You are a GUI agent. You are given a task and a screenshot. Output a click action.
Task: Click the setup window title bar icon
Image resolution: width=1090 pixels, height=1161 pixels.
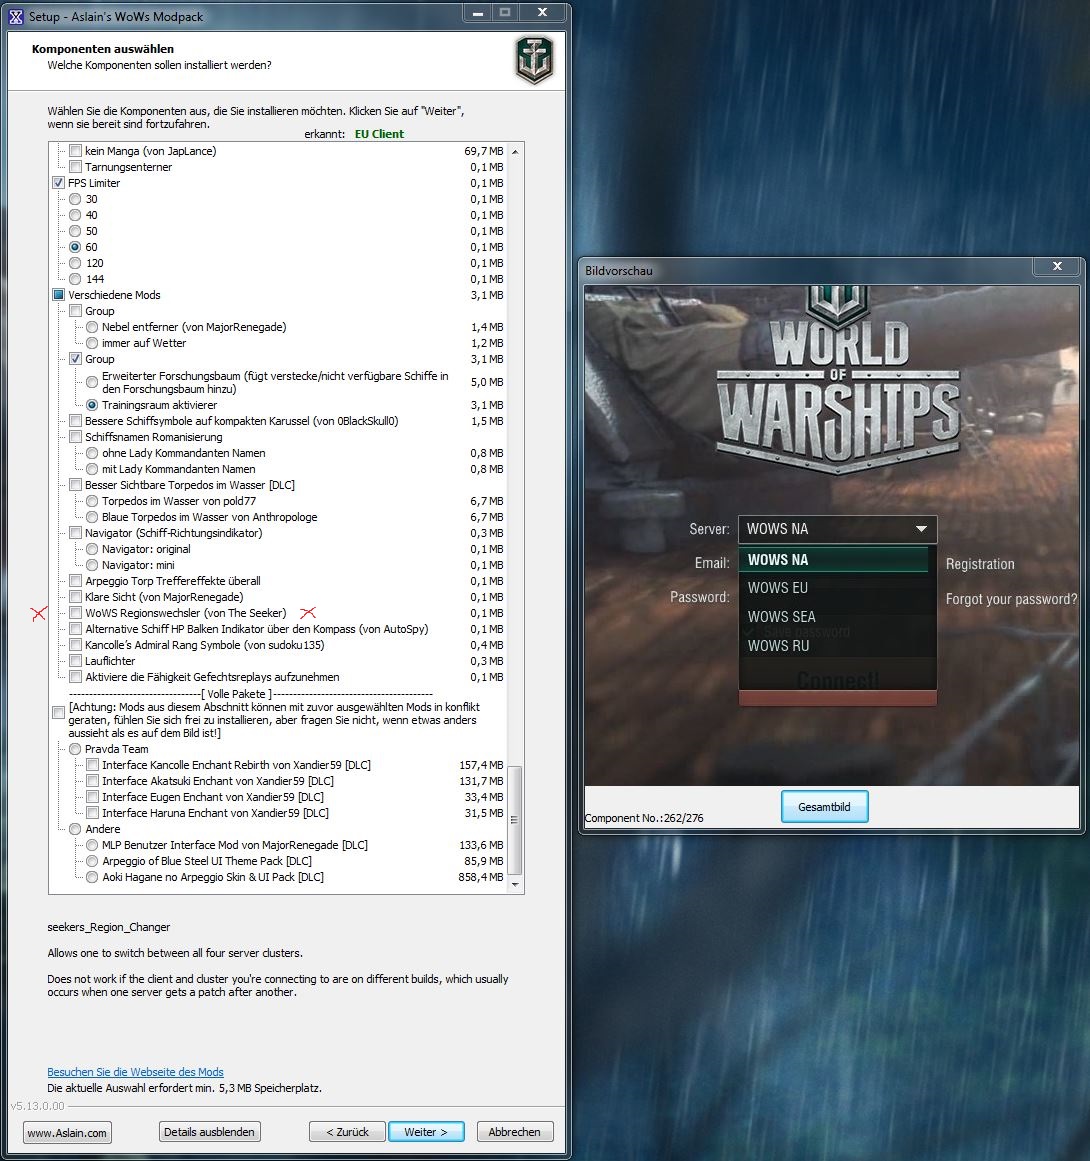coord(16,16)
